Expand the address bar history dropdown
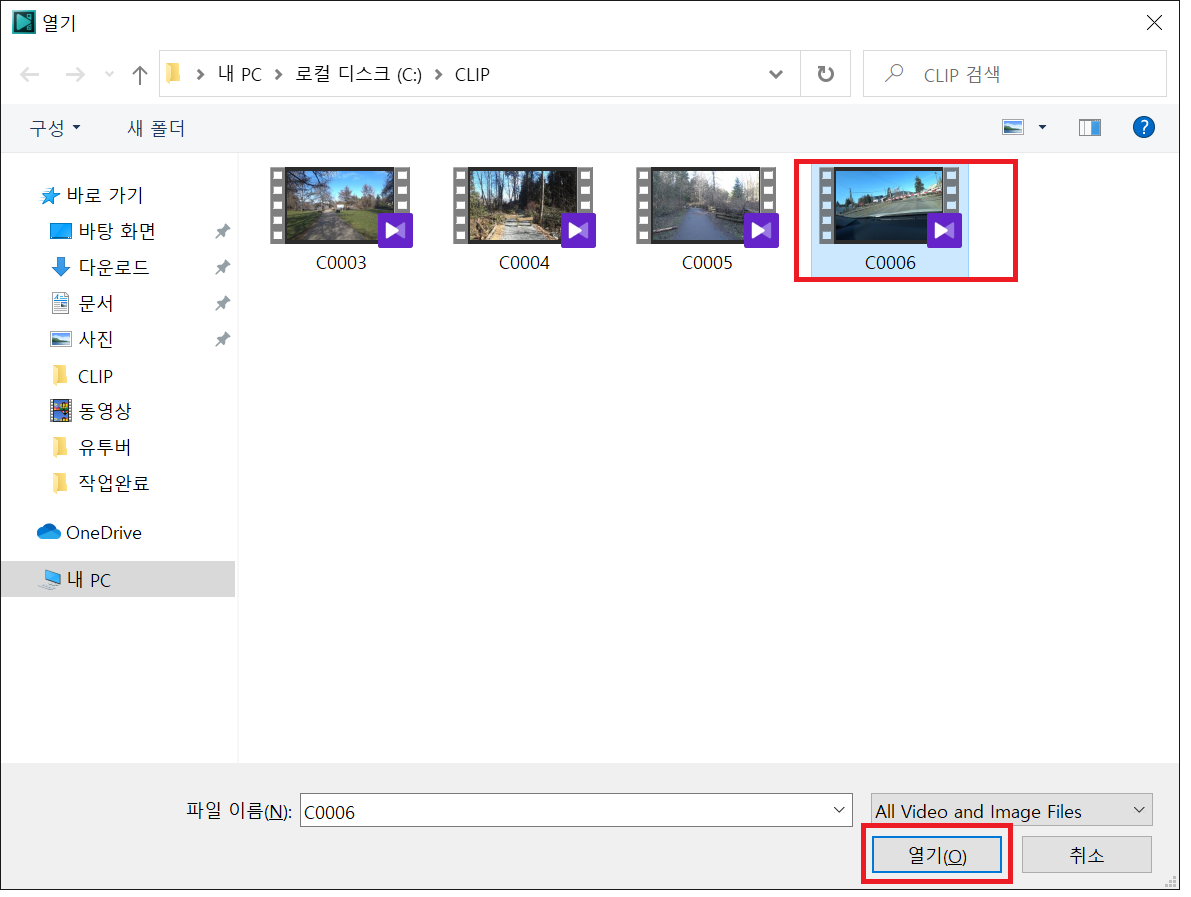 pyautogui.click(x=776, y=75)
